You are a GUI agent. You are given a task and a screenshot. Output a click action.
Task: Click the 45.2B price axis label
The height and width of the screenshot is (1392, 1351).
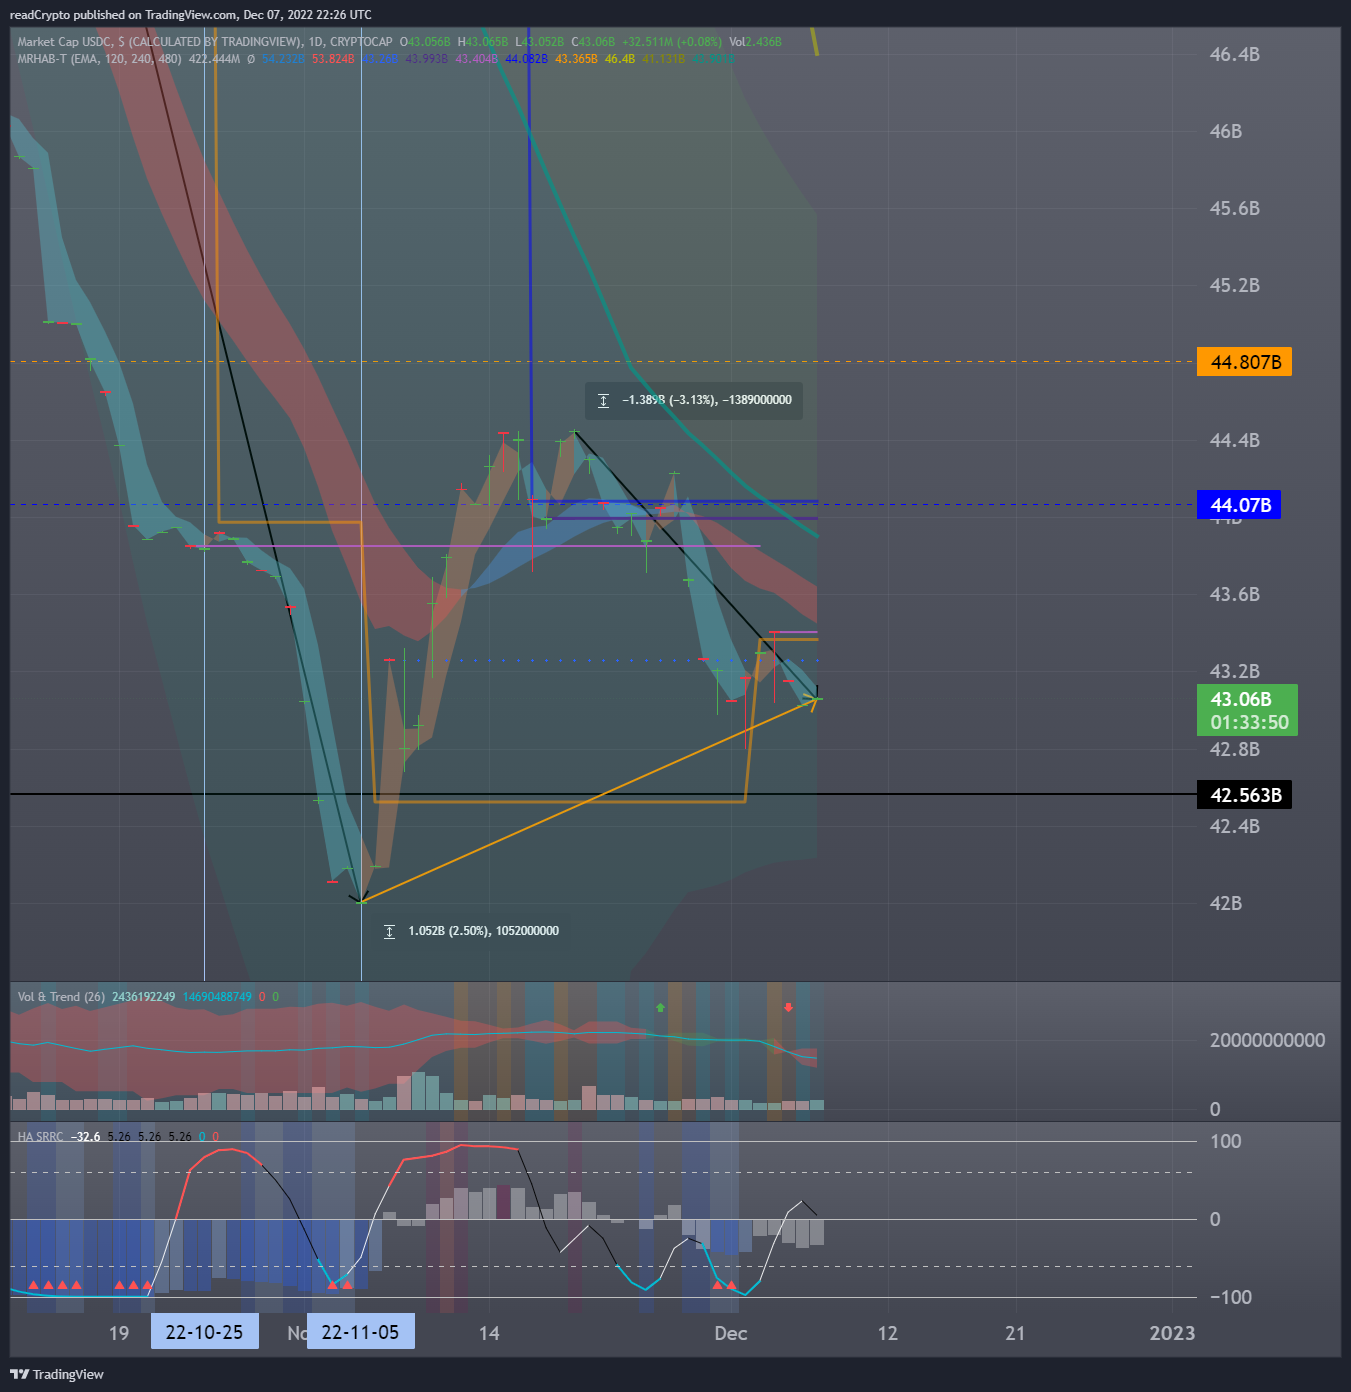(x=1235, y=285)
